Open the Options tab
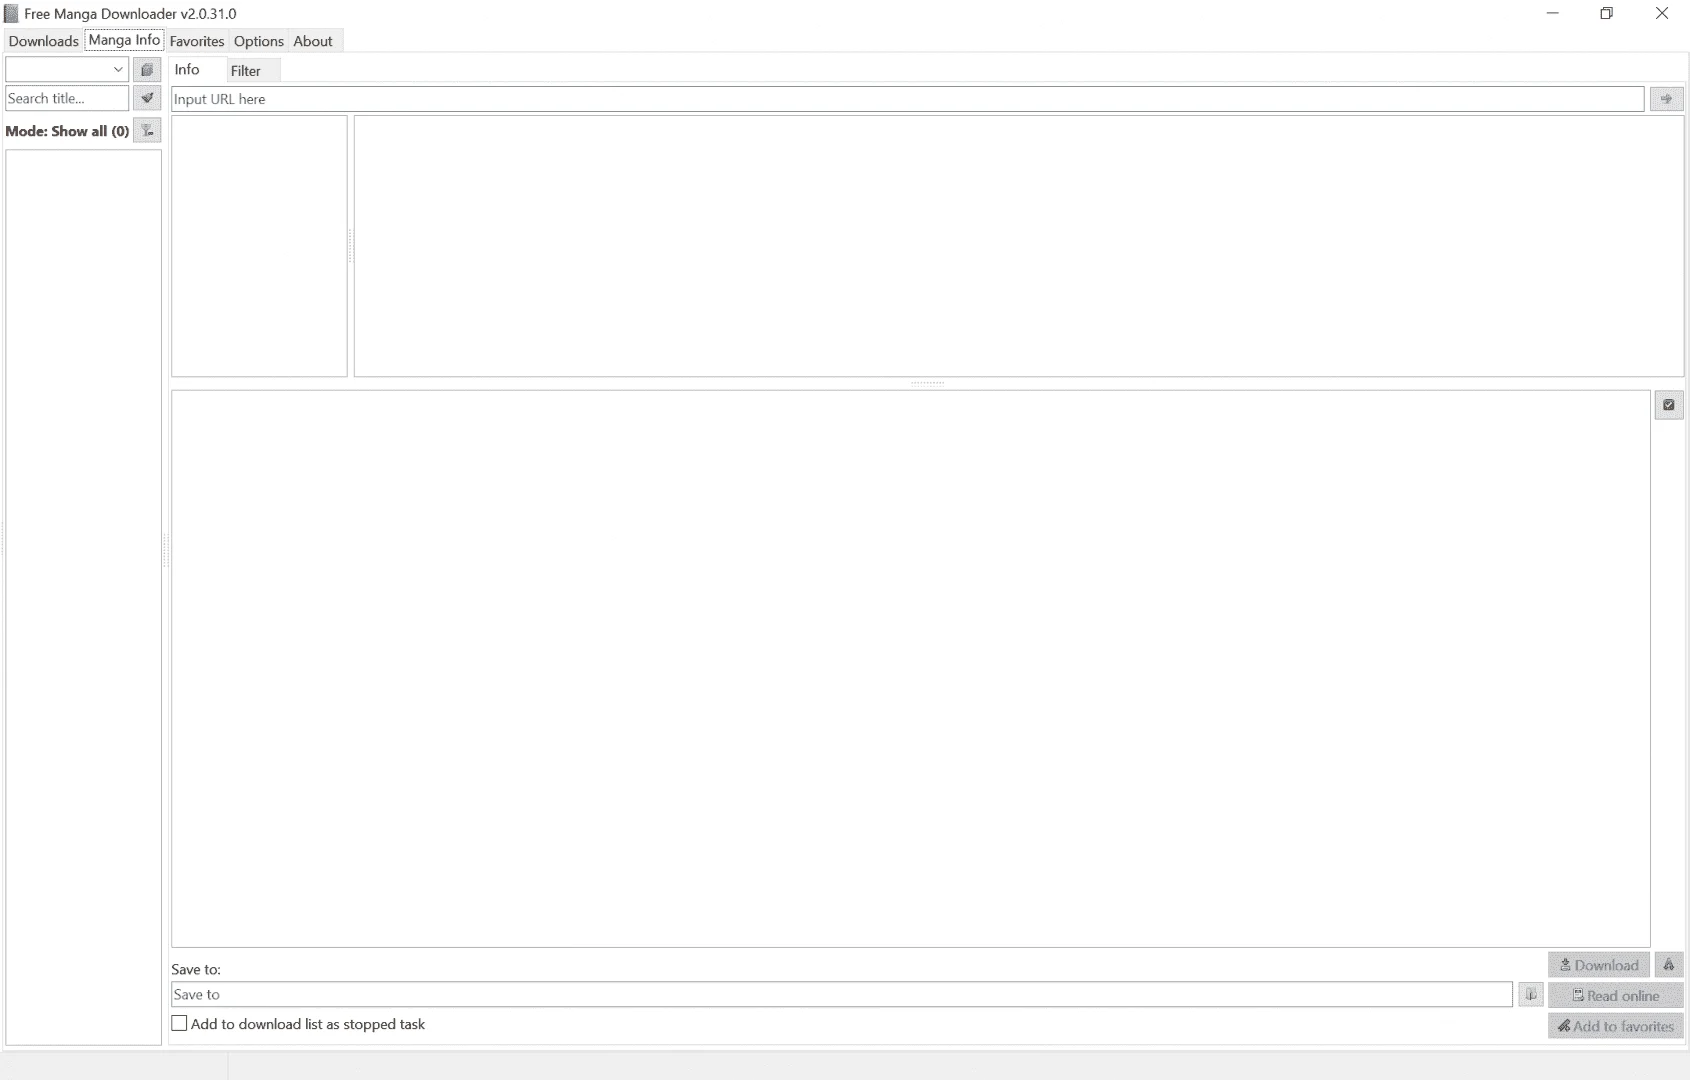Viewport: 1690px width, 1080px height. [x=259, y=41]
